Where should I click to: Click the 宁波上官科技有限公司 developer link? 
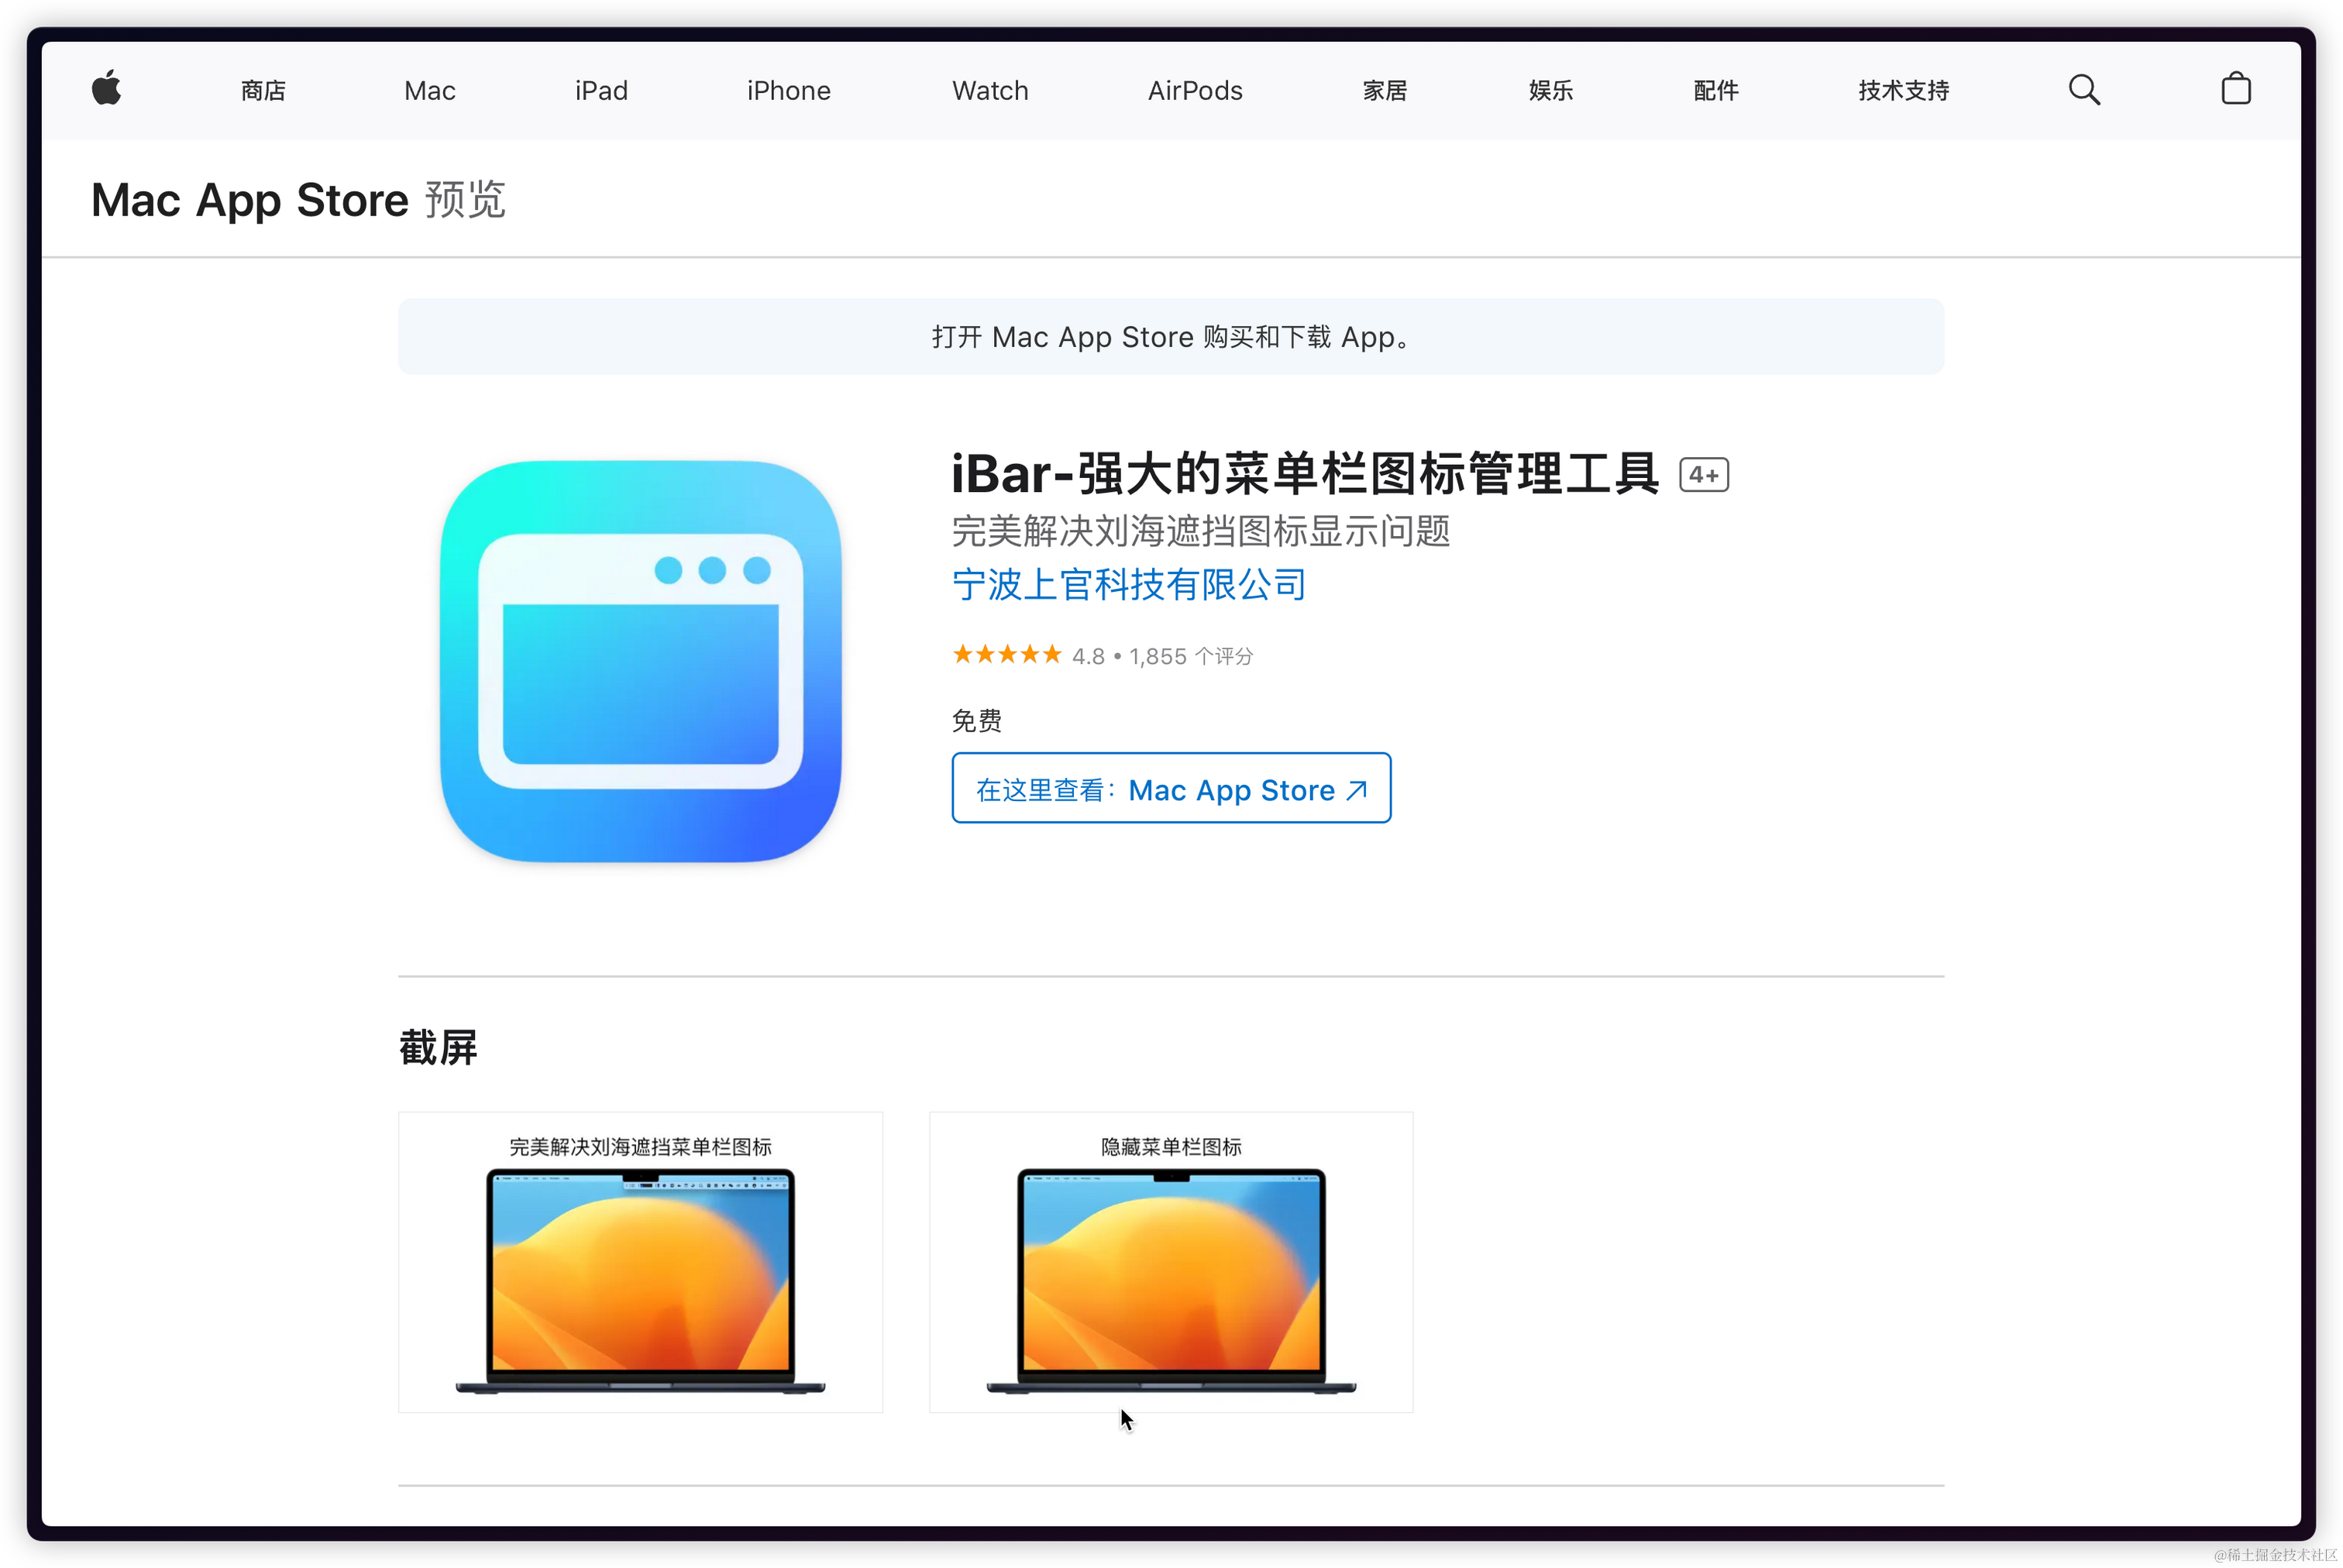[1128, 585]
